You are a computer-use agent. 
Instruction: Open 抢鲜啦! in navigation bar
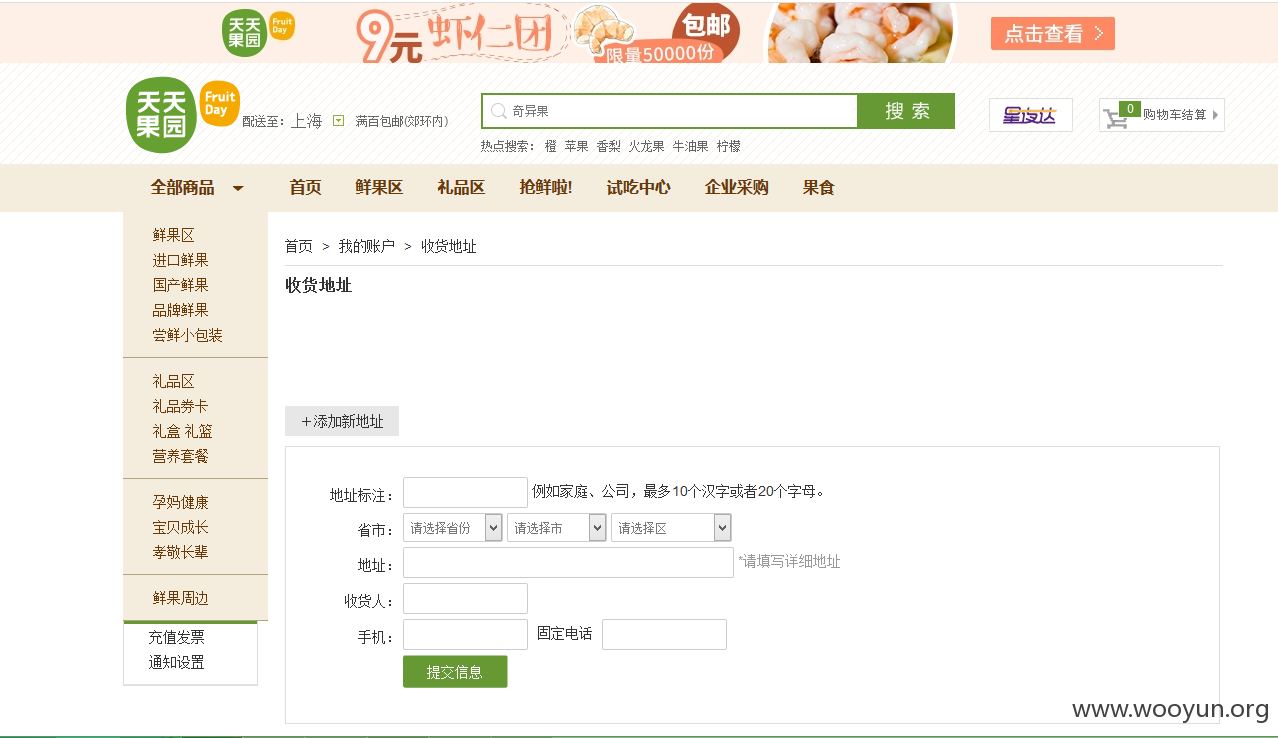point(545,187)
